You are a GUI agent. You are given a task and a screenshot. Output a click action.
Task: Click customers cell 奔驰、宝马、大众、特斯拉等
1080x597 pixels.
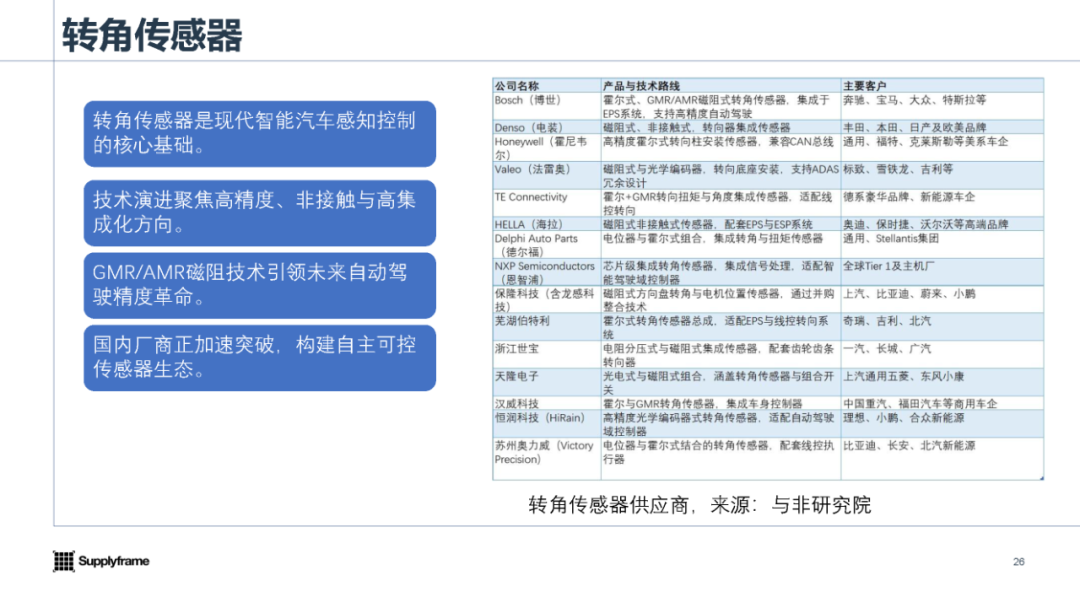tap(942, 107)
